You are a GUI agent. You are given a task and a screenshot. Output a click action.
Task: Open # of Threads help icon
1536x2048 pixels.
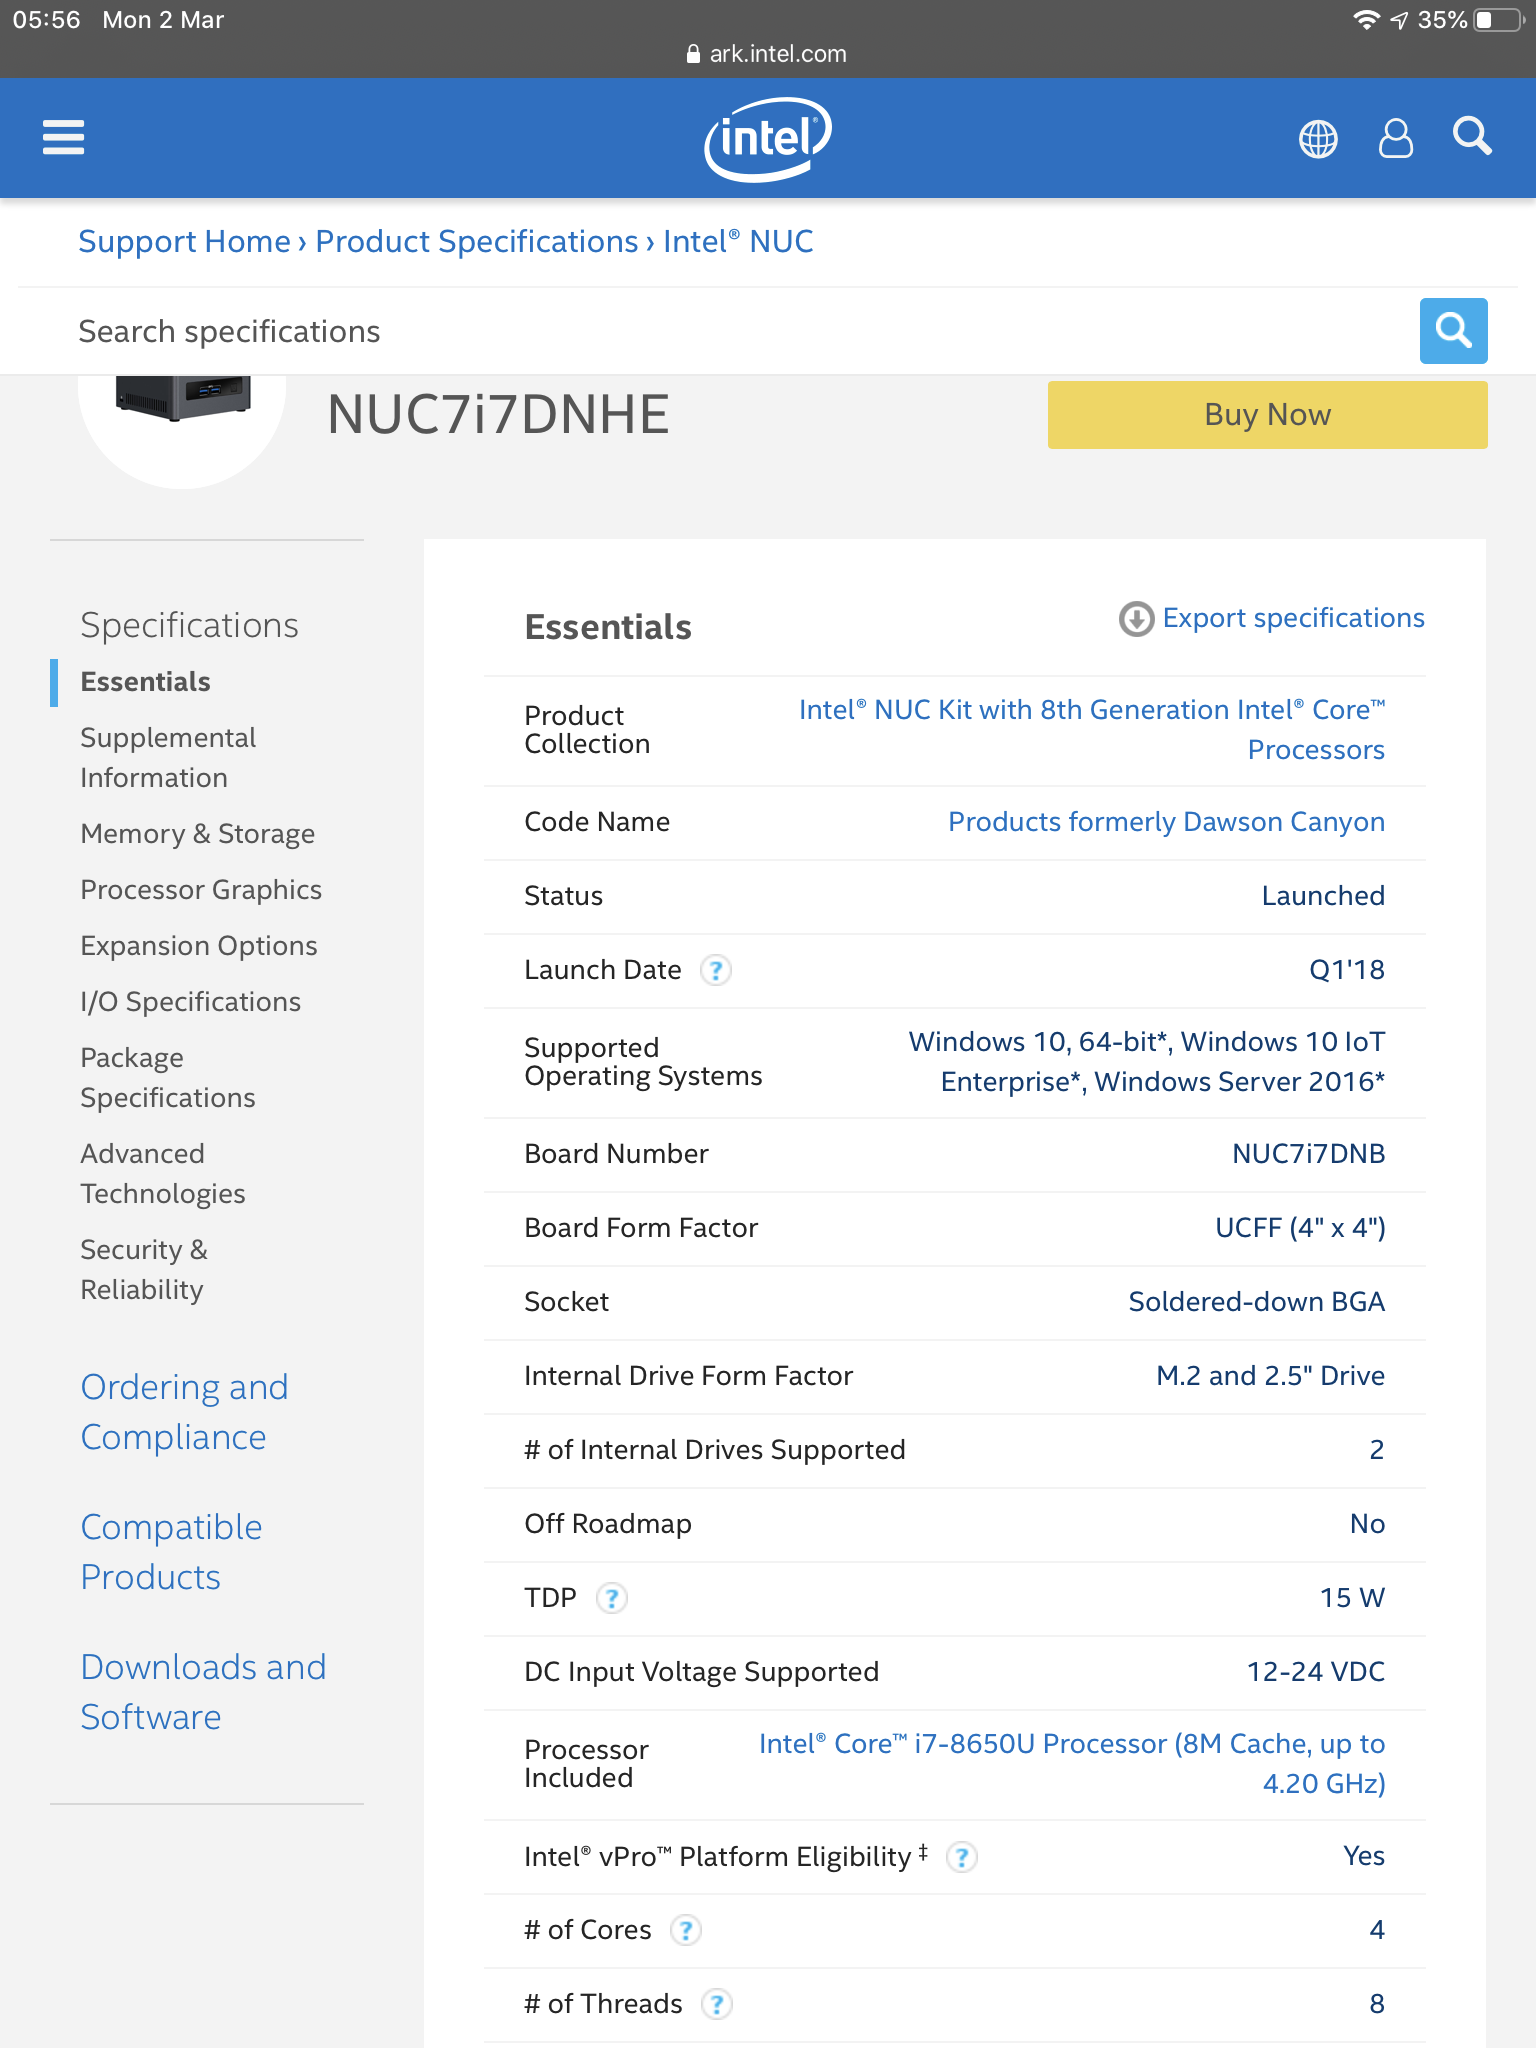coord(716,2004)
